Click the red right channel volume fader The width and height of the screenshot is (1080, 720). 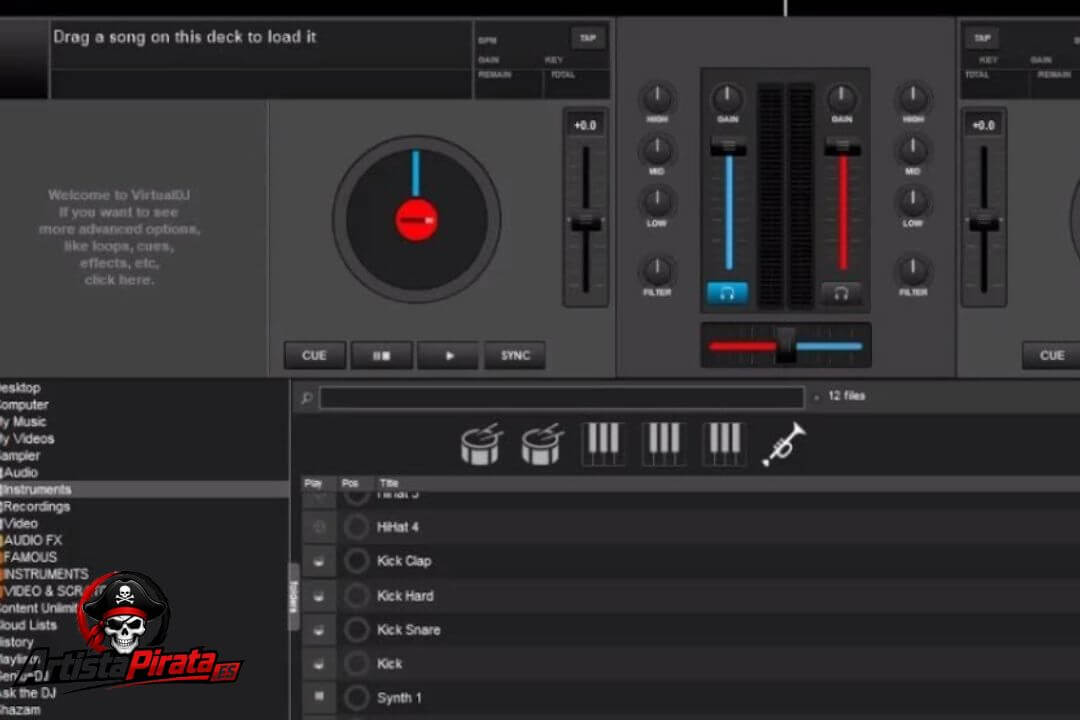click(x=842, y=146)
